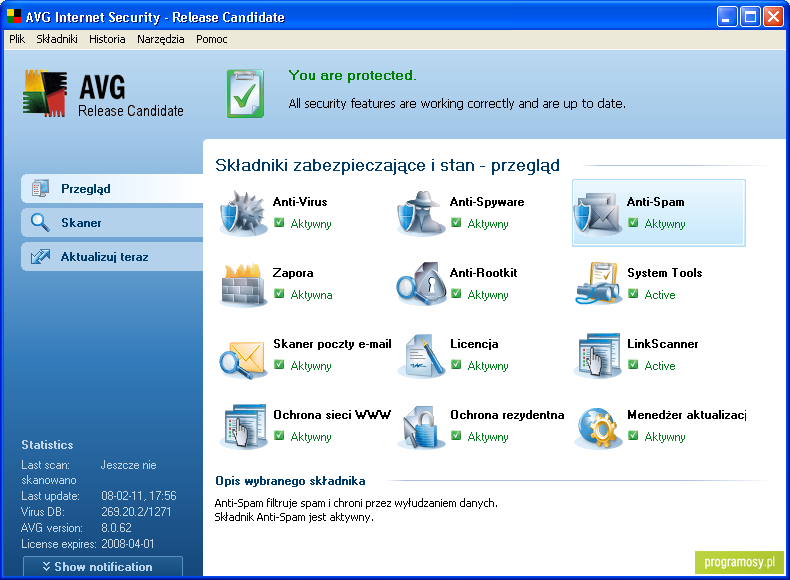Open the Ochrona rezydentna padlock icon
790x580 pixels.
[421, 427]
